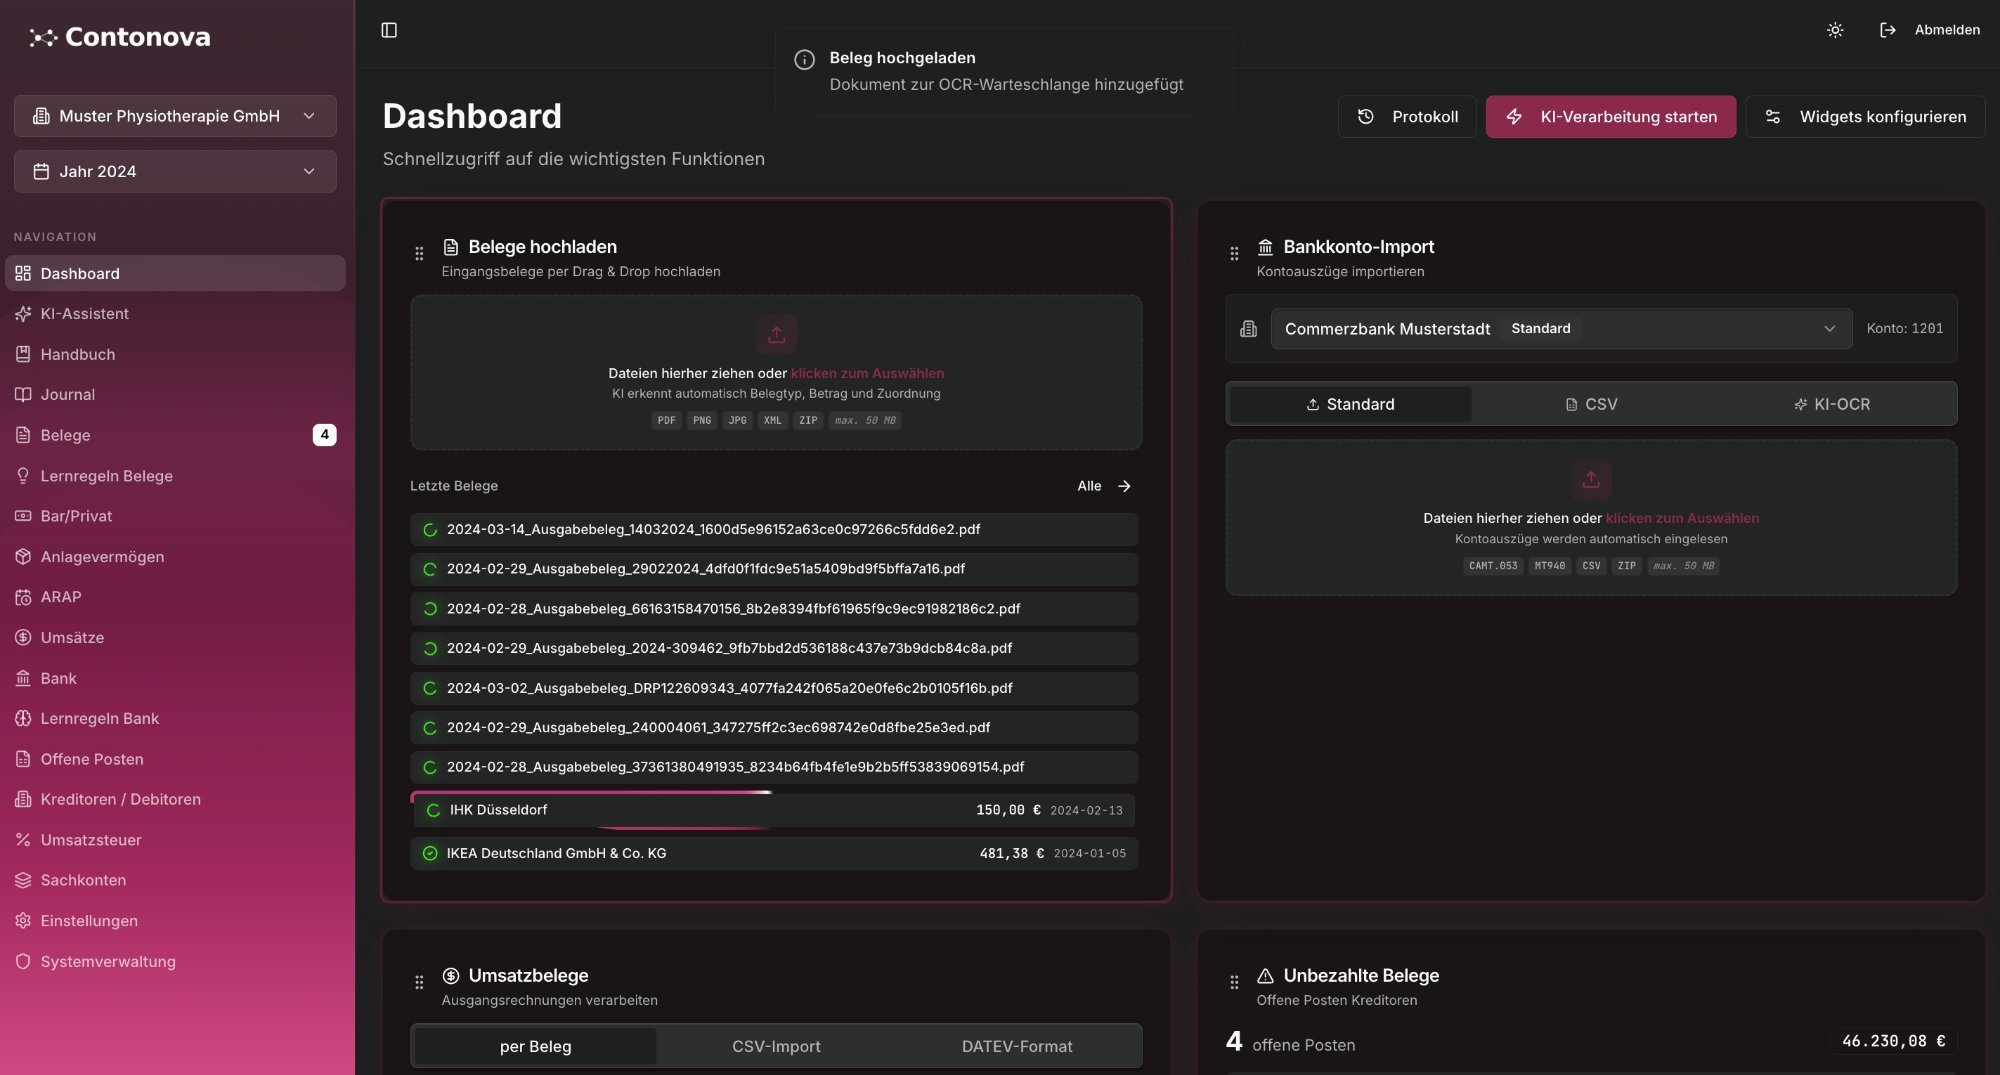Viewport: 2000px width, 1075px height.
Task: Open the Umsatzsteuer navigation entry
Action: pos(90,840)
